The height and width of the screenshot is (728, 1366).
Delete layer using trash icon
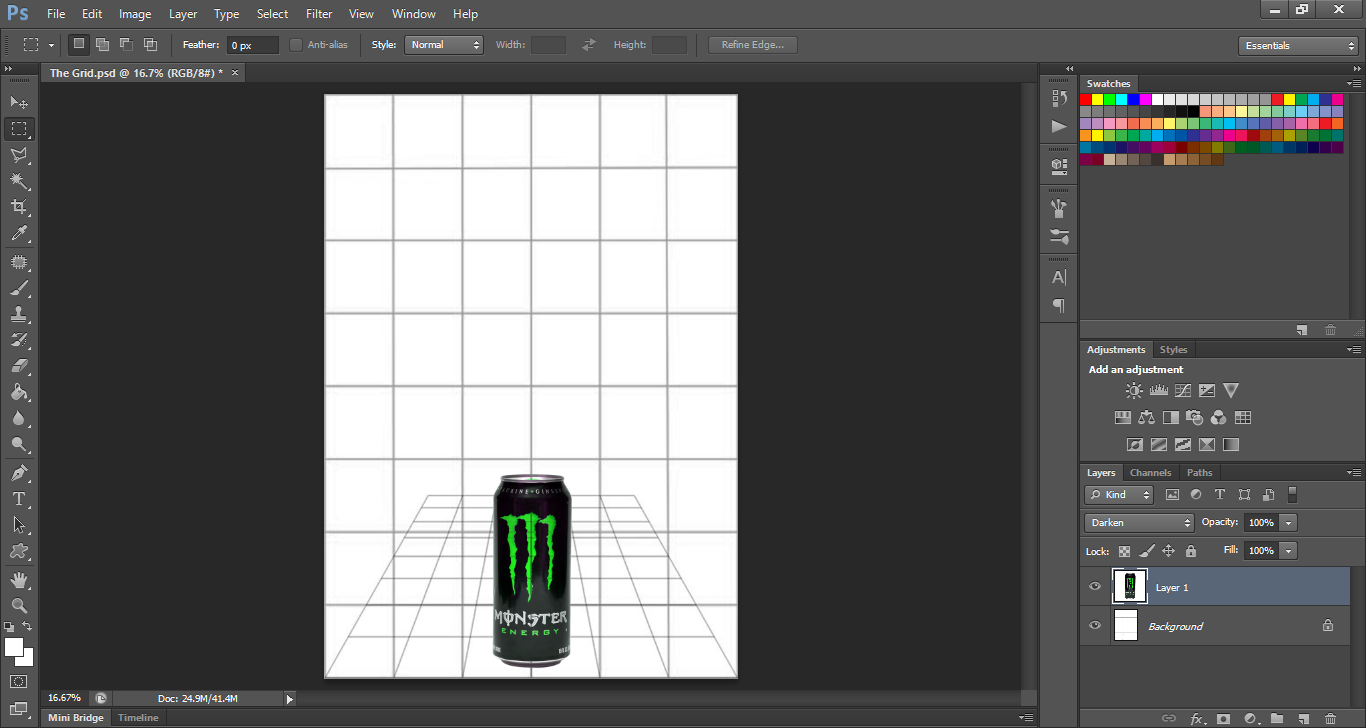(1330, 718)
